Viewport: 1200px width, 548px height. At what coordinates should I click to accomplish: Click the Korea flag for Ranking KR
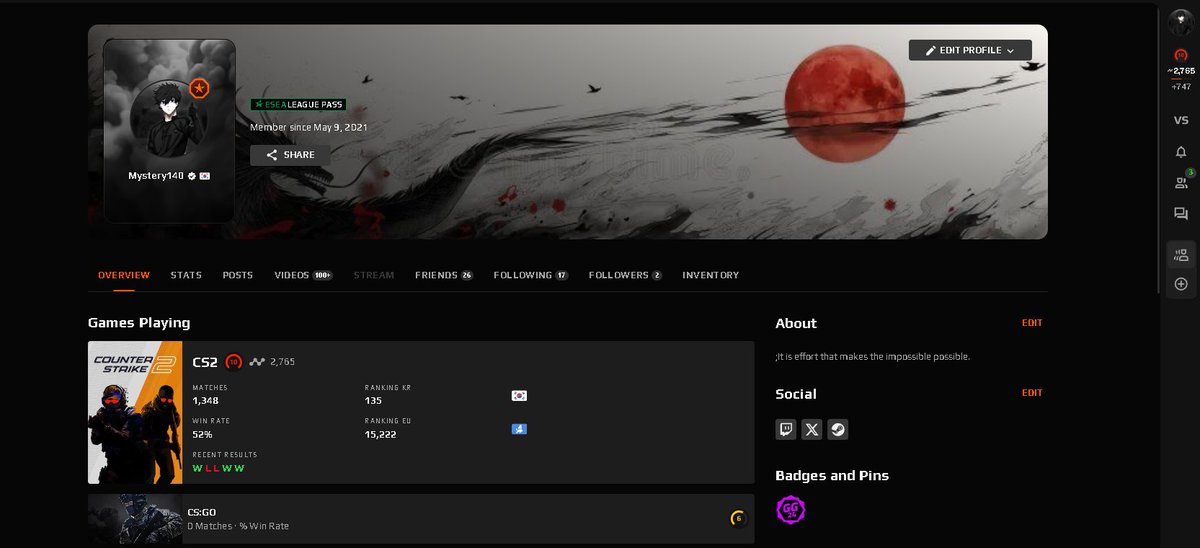coord(519,395)
